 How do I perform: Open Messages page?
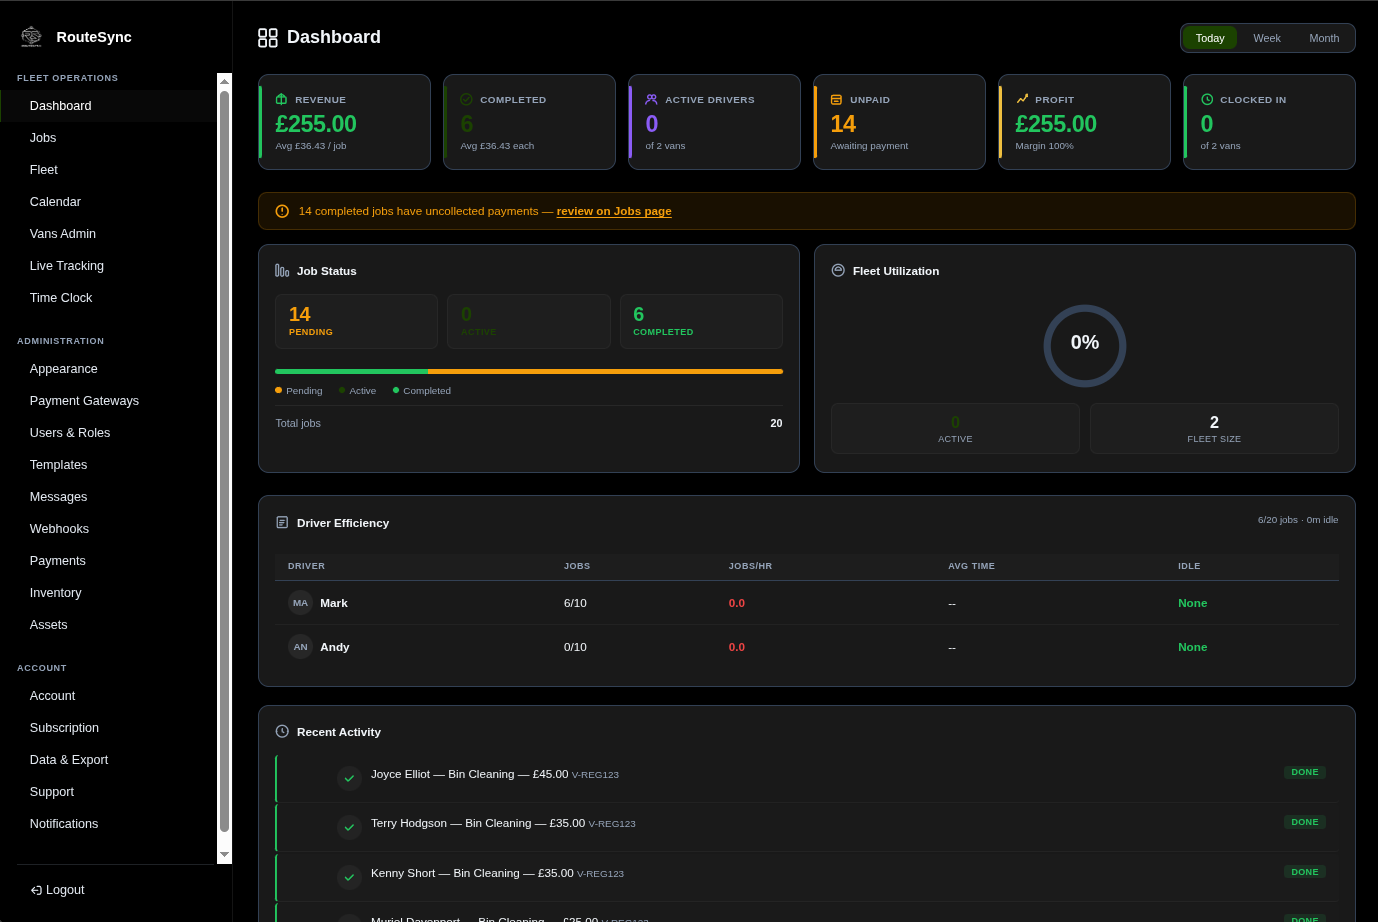(x=108, y=497)
